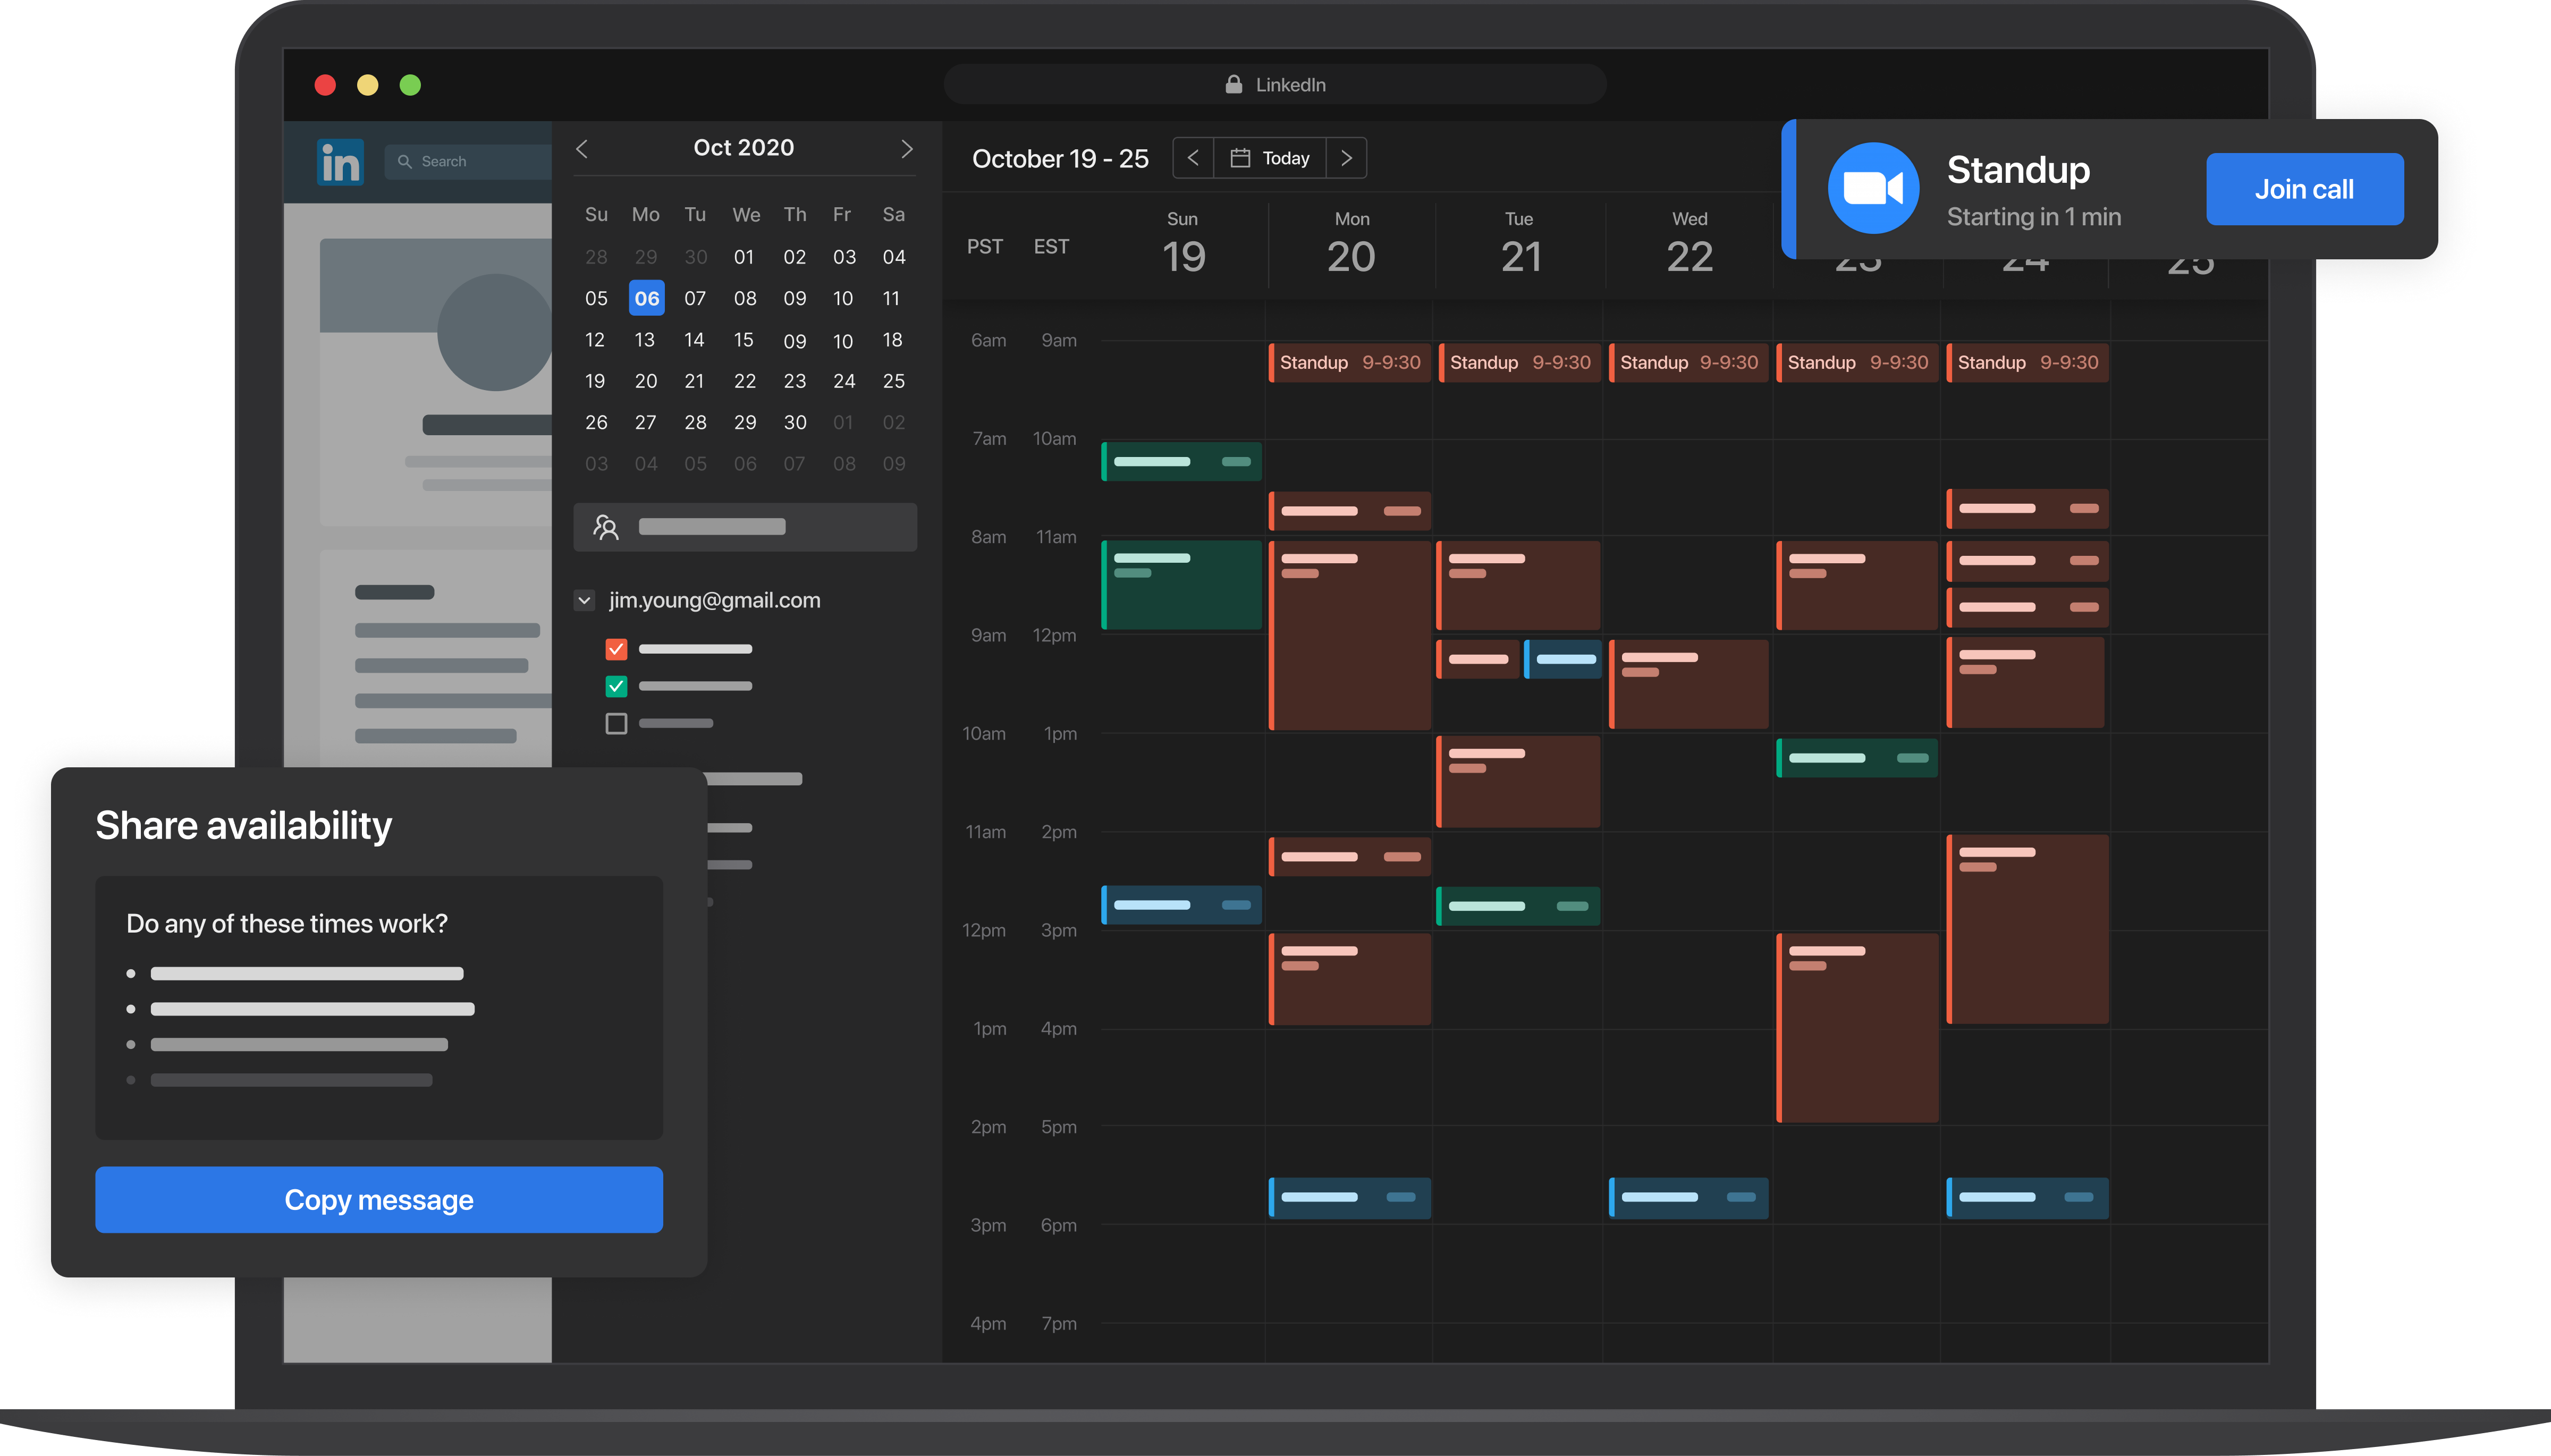
Task: Click Mon 20 day header
Action: [1352, 244]
